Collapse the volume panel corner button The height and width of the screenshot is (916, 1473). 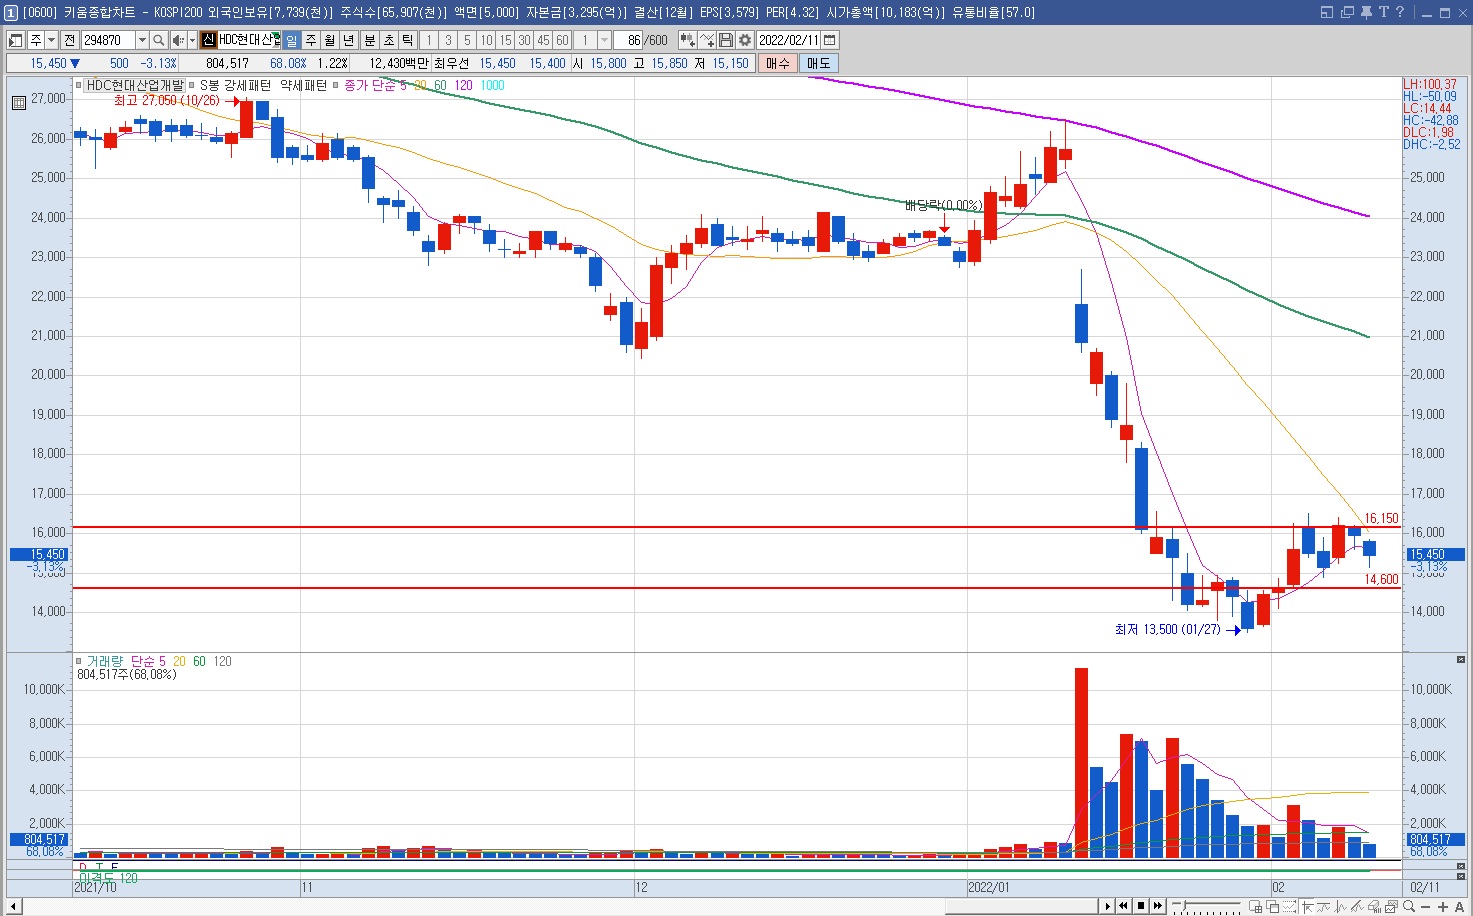click(1461, 659)
